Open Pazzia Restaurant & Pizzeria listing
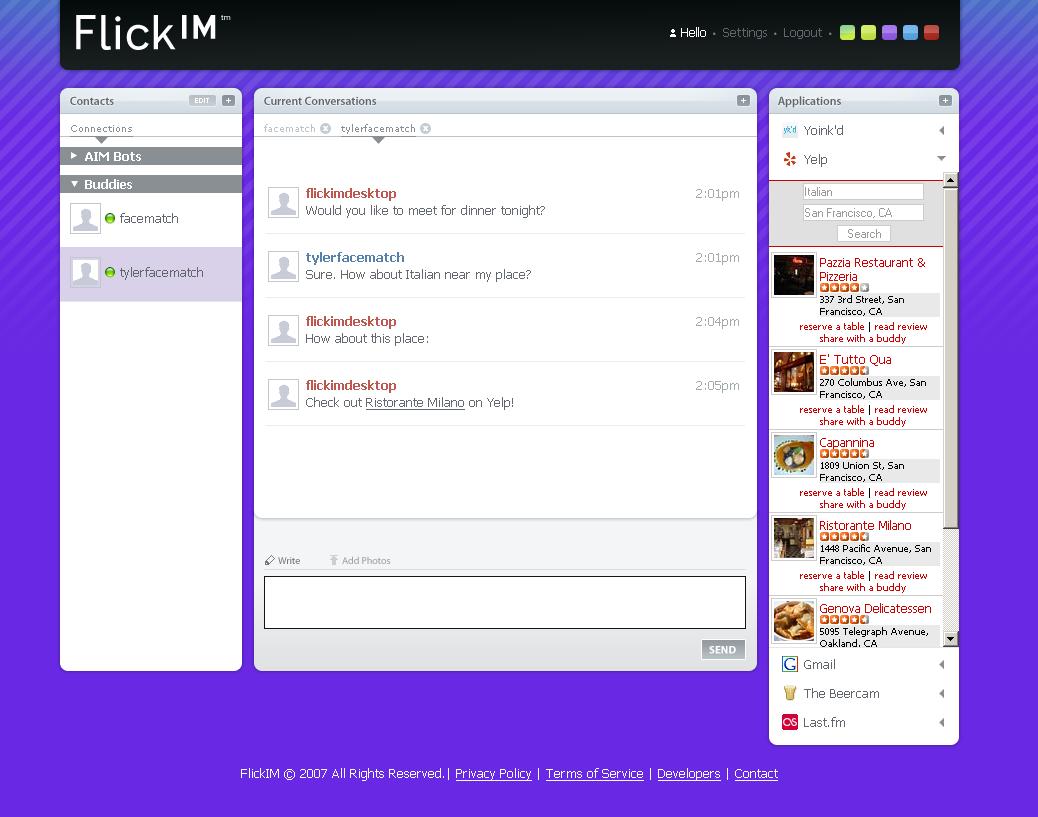1038x817 pixels. (x=872, y=269)
